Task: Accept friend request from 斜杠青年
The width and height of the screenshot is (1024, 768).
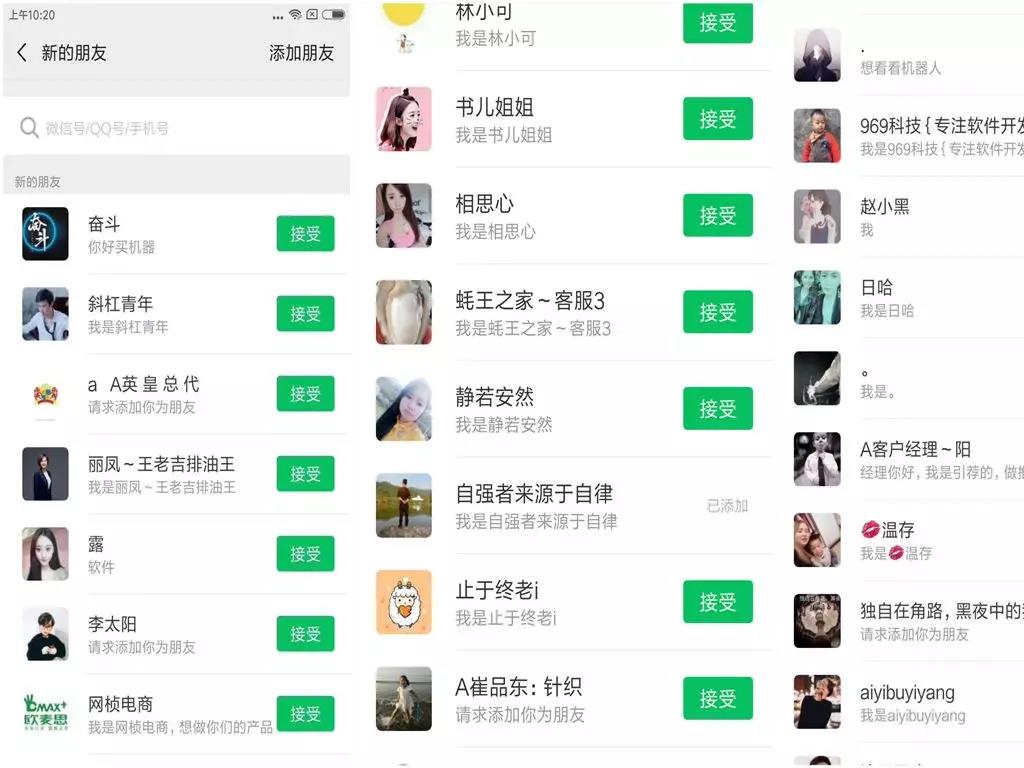Action: (x=305, y=314)
